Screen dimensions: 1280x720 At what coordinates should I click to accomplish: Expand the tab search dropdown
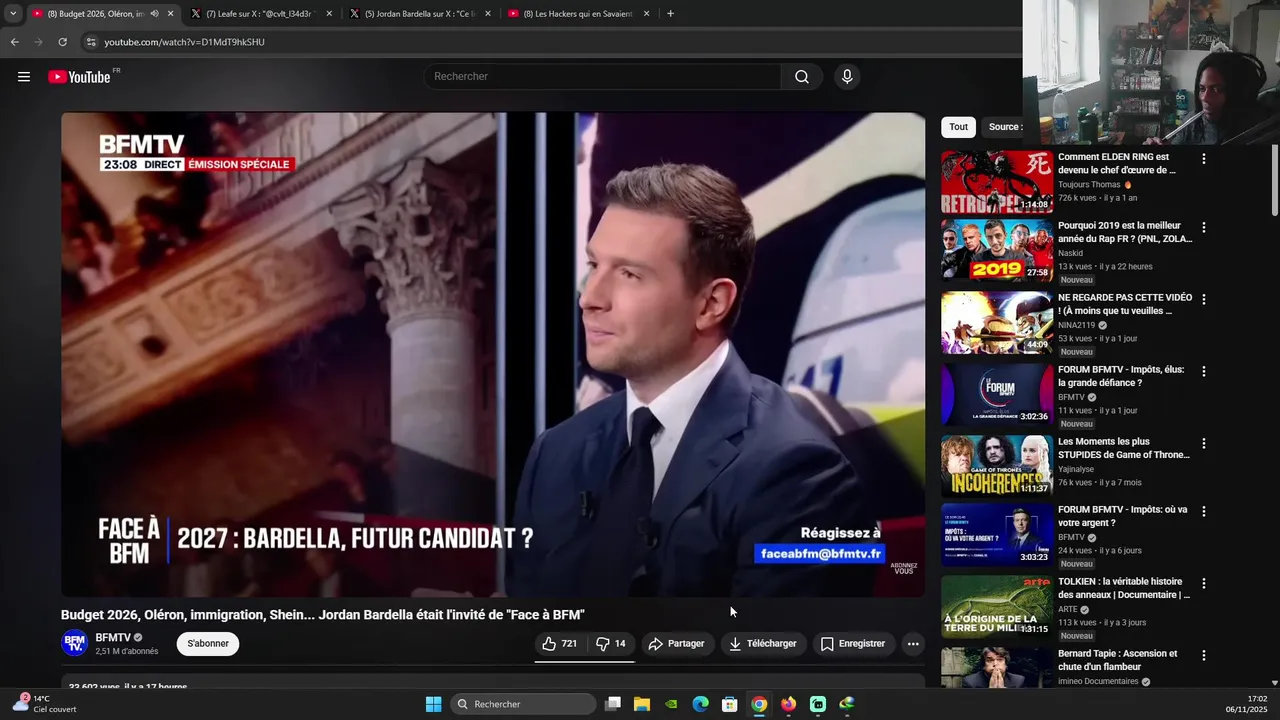(x=12, y=14)
